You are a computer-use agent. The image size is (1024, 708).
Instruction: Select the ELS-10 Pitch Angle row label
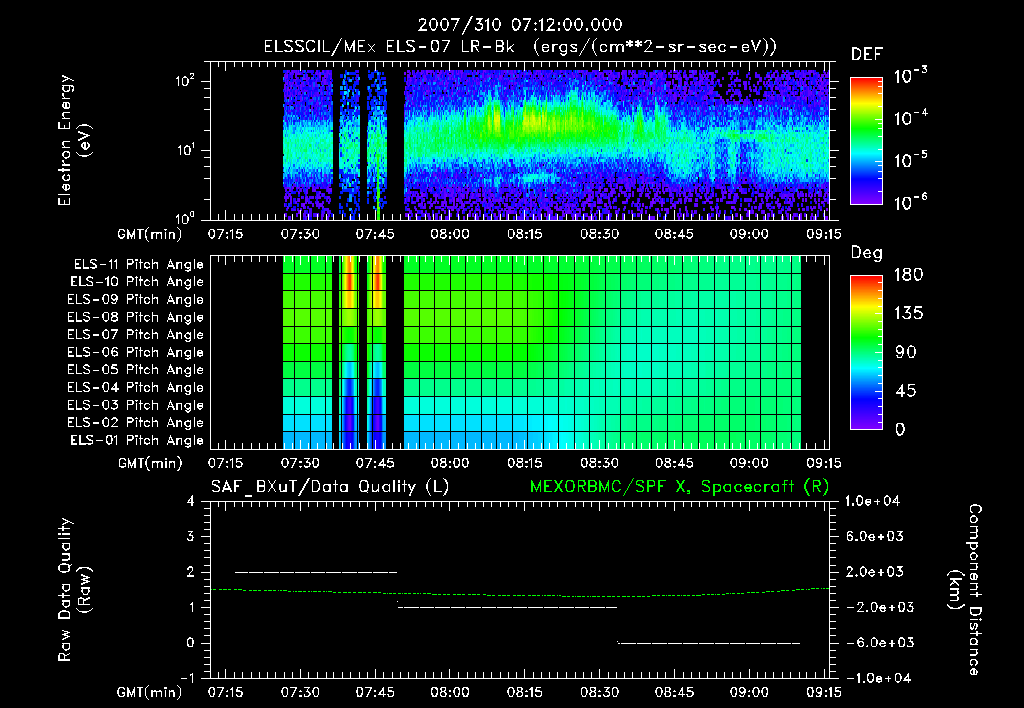[x=137, y=282]
